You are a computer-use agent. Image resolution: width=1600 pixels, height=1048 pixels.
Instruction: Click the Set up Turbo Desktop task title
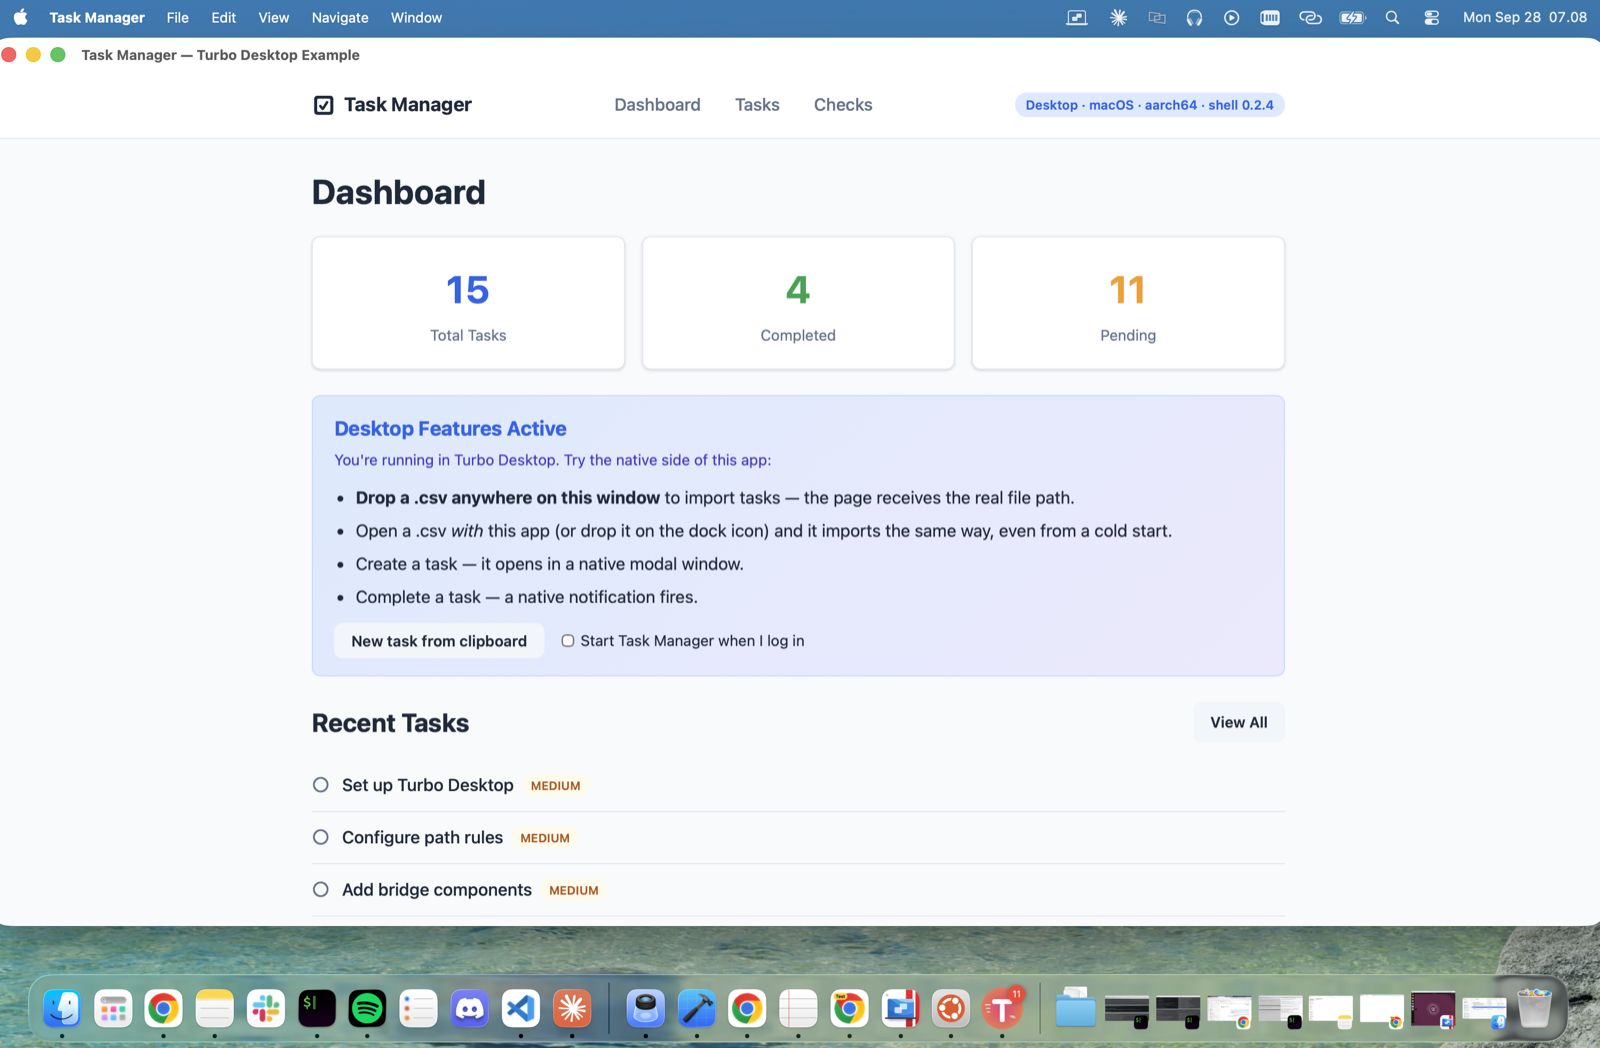point(427,785)
